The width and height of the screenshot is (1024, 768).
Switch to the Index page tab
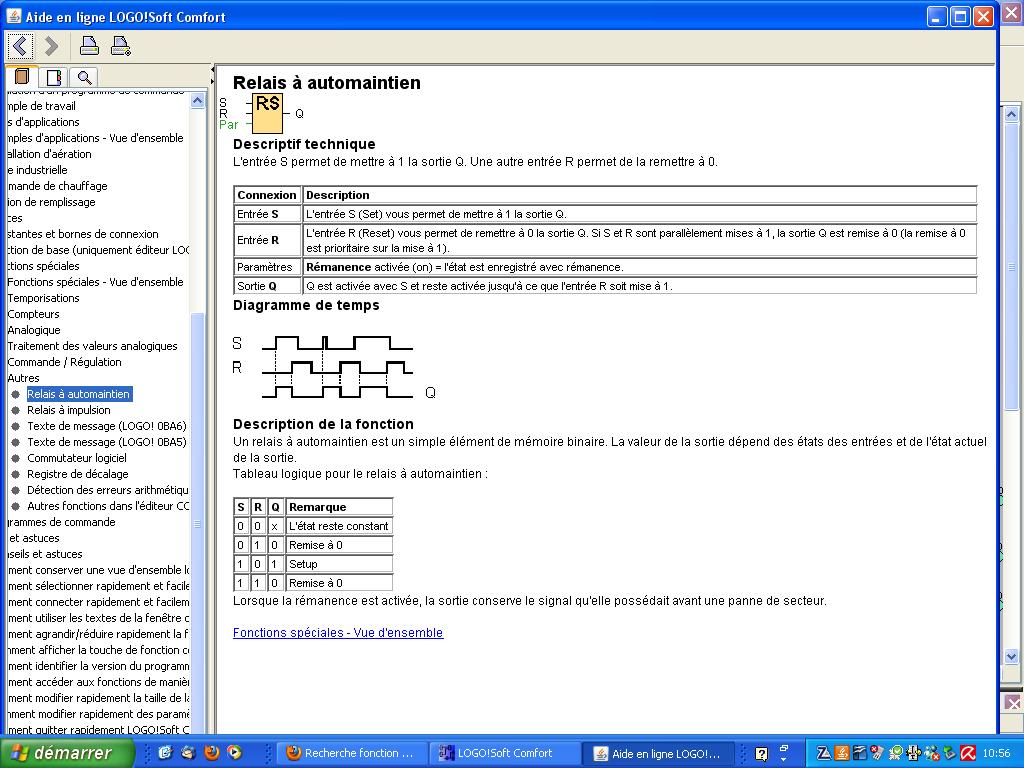pyautogui.click(x=54, y=78)
